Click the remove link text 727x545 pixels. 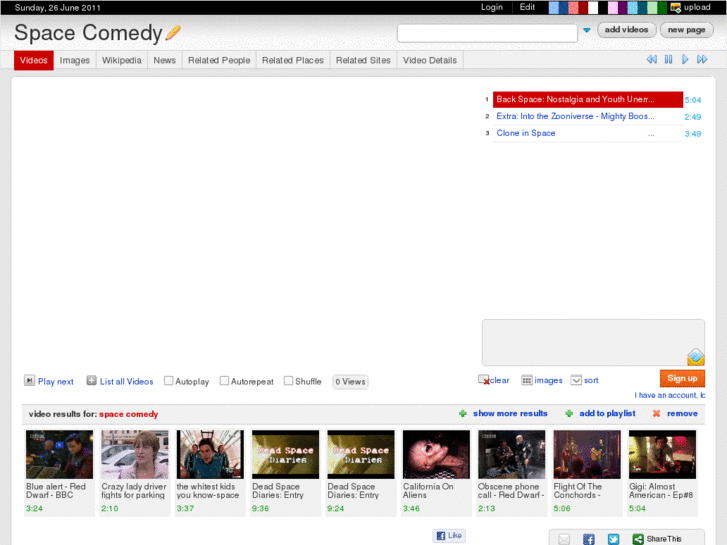click(x=682, y=413)
